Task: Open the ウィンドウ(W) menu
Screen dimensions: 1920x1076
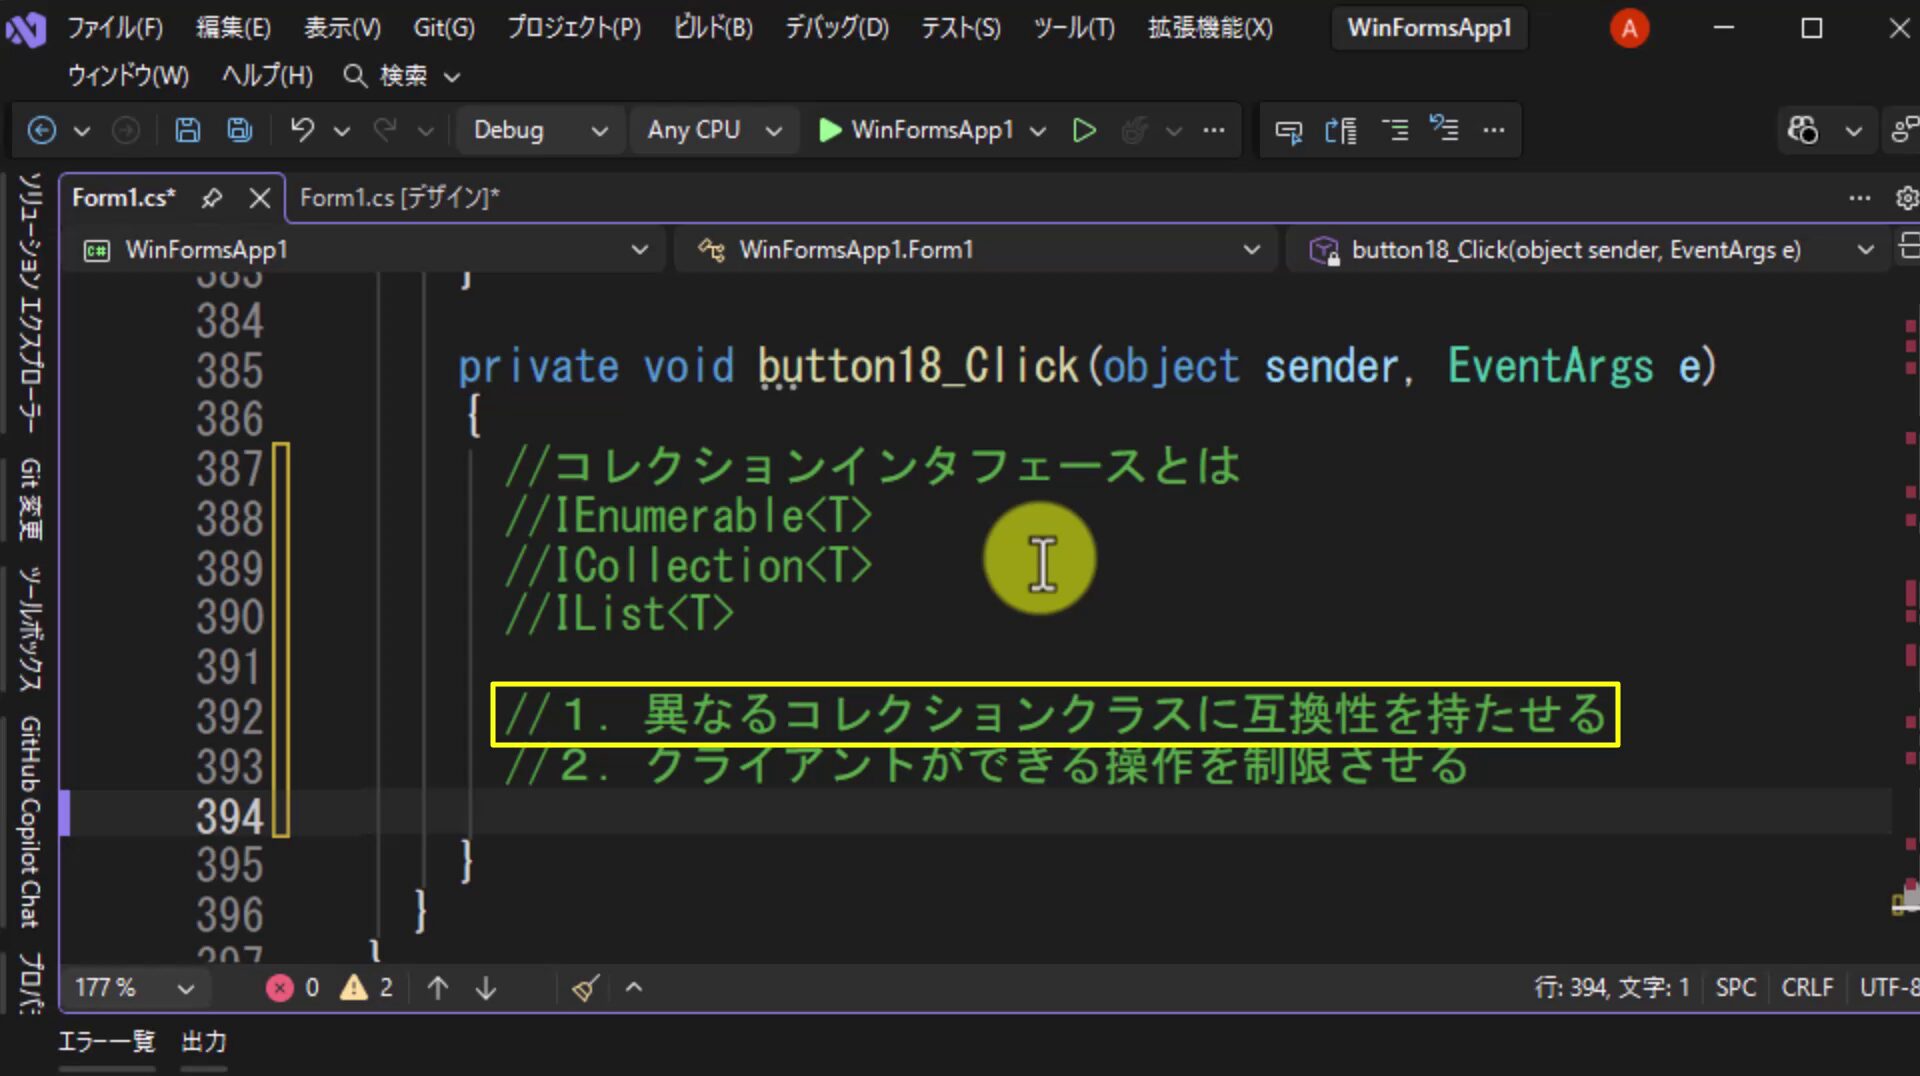Action: [128, 76]
